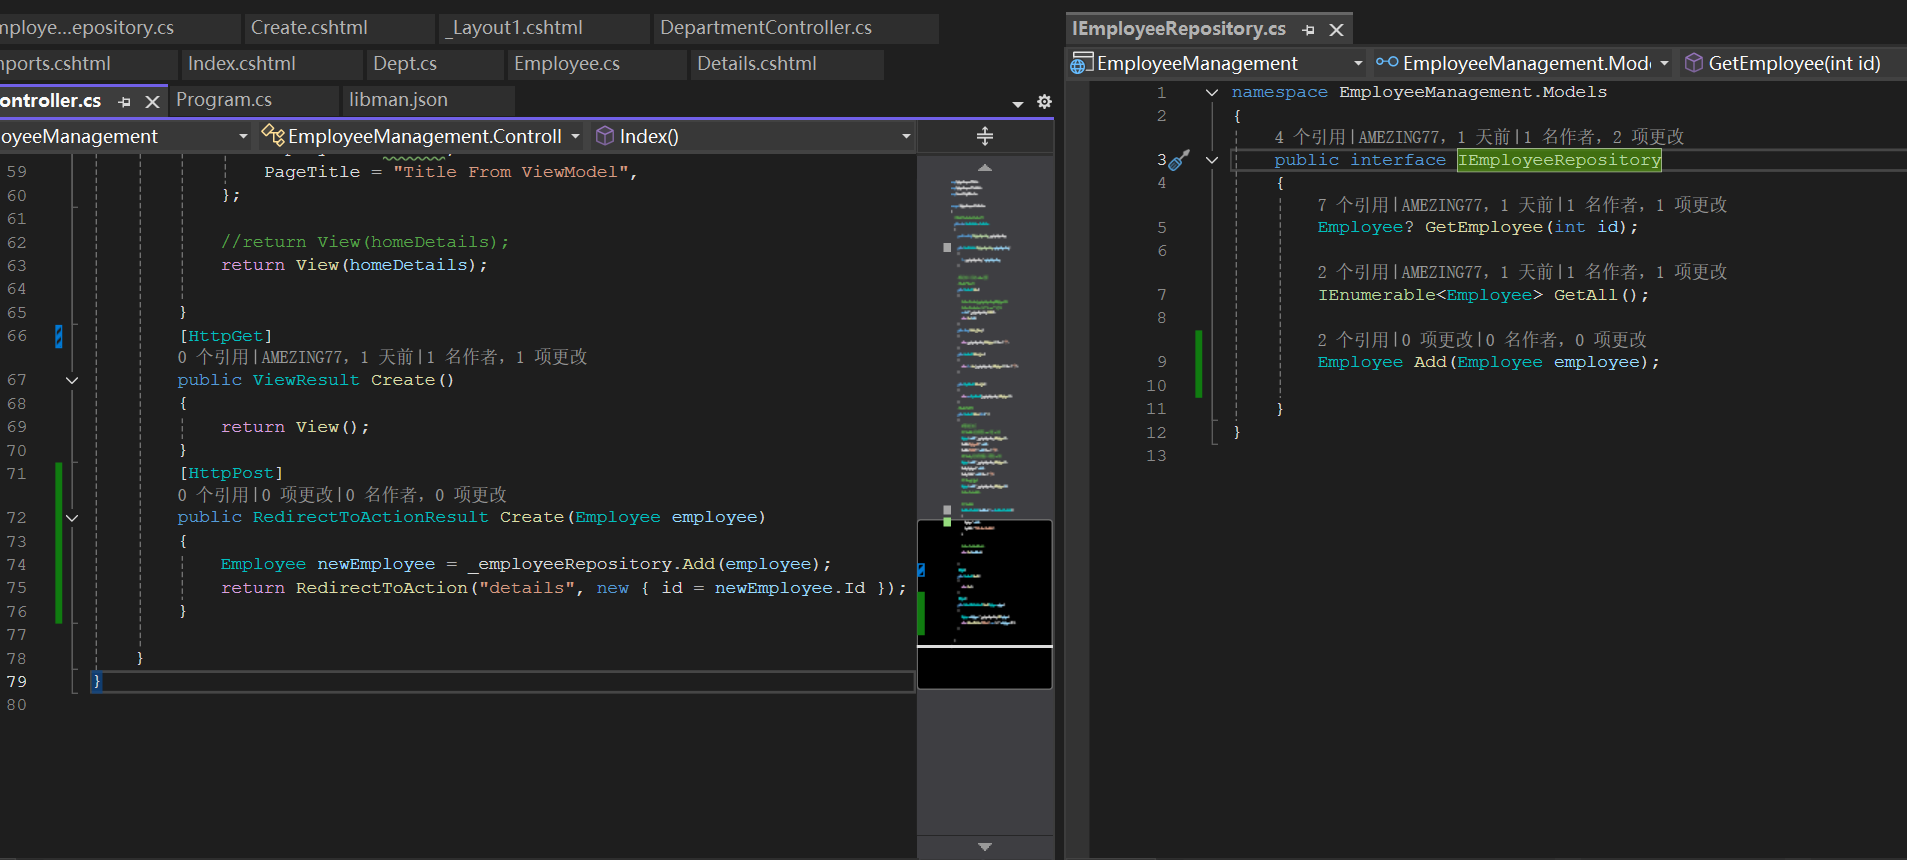
Task: Open the tab settings gear icon
Action: [1044, 102]
